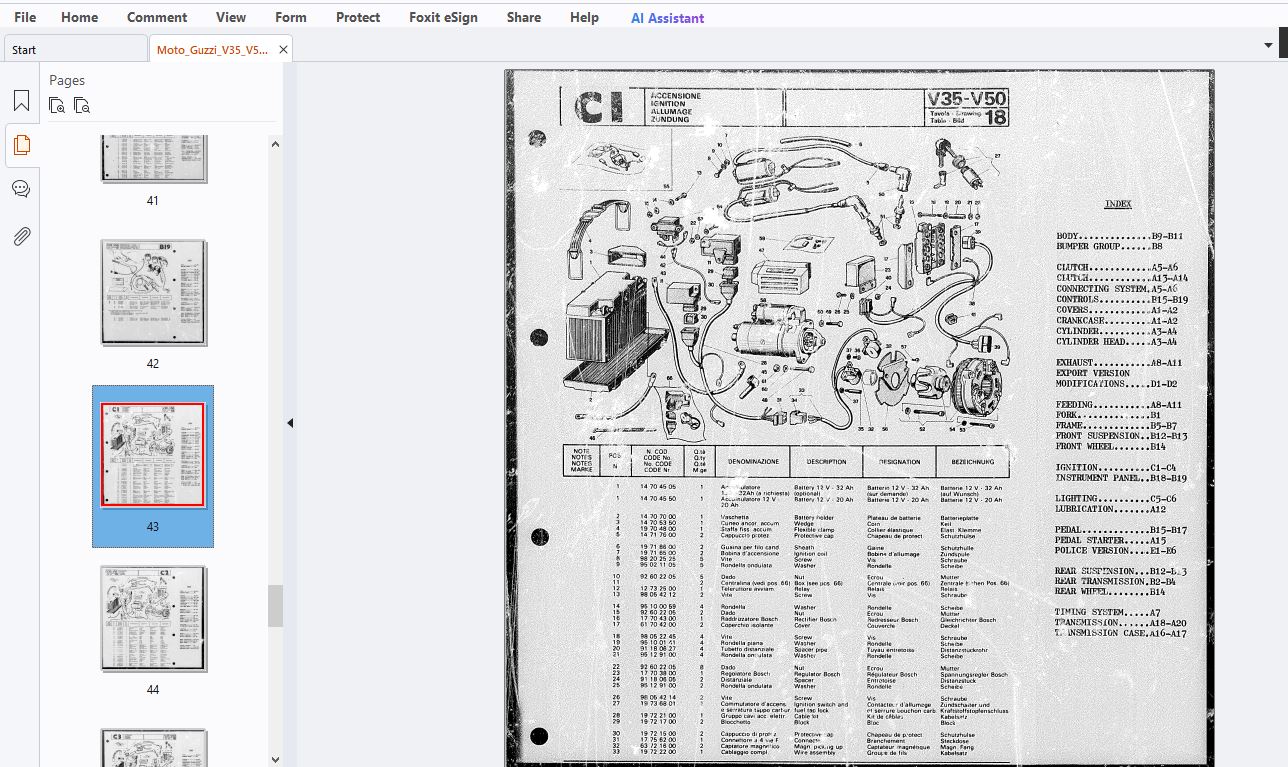Screen dimensions: 1288x767
Task: Open the File menu
Action: tap(25, 17)
